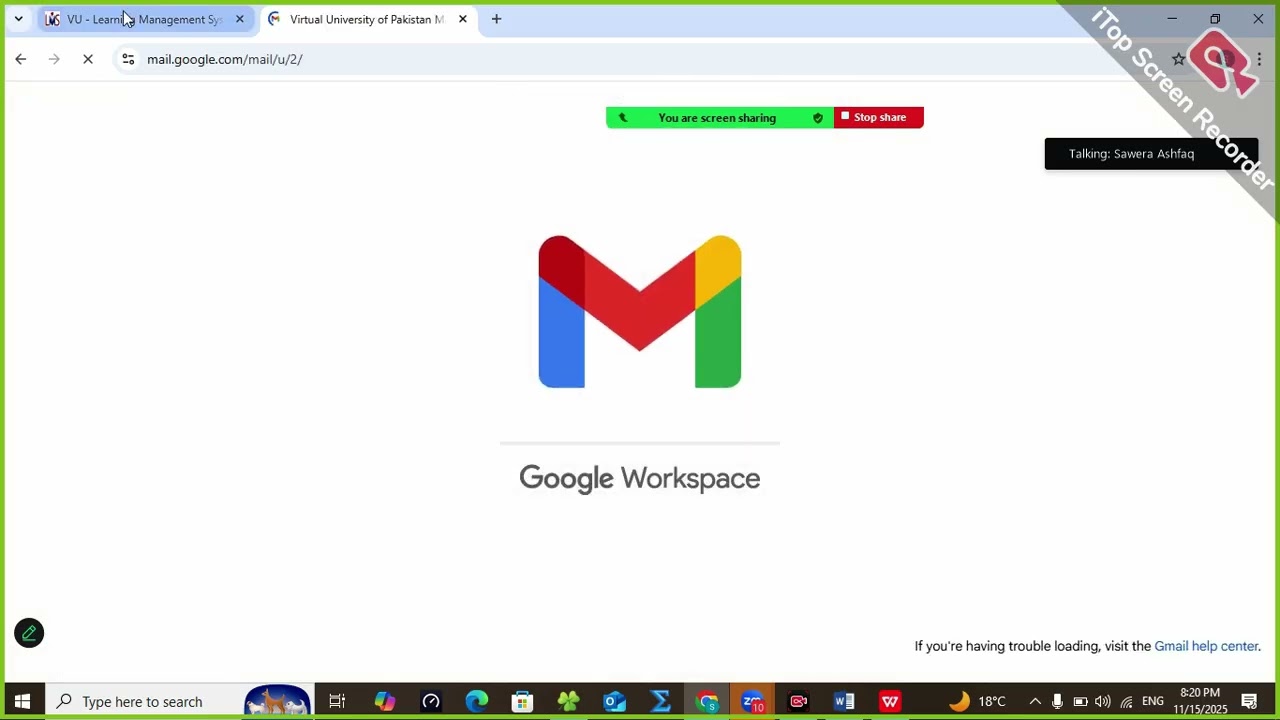Bookmark this page with the star icon
The image size is (1280, 720).
pos(1178,59)
